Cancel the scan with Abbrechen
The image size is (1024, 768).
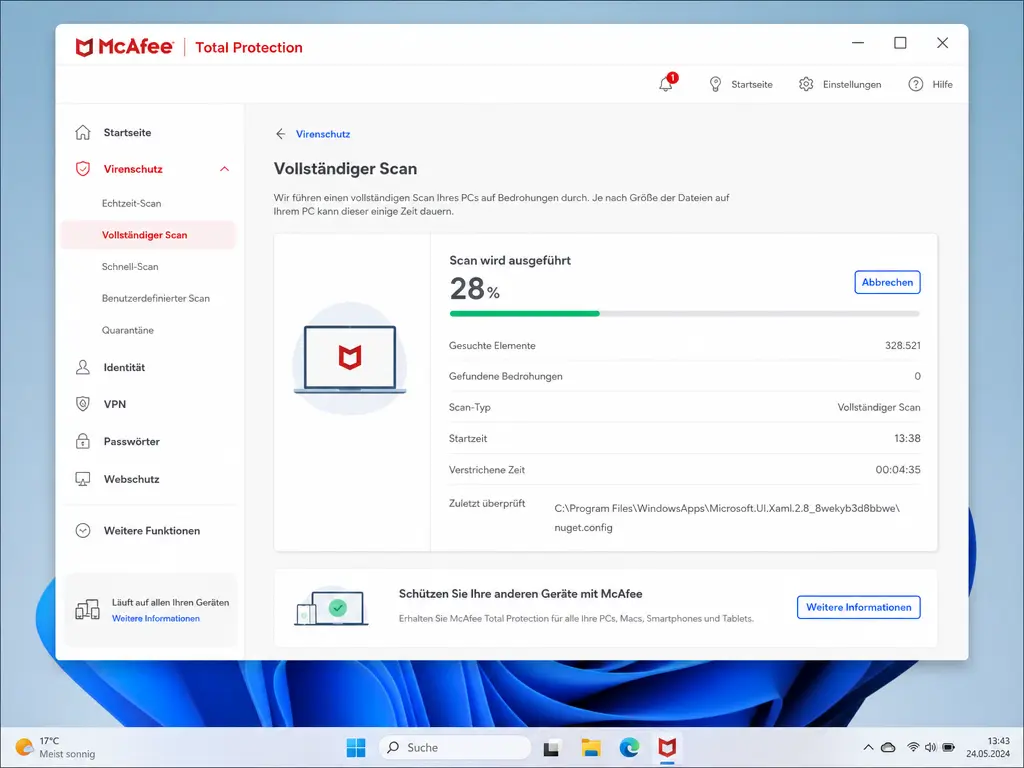[x=887, y=282]
